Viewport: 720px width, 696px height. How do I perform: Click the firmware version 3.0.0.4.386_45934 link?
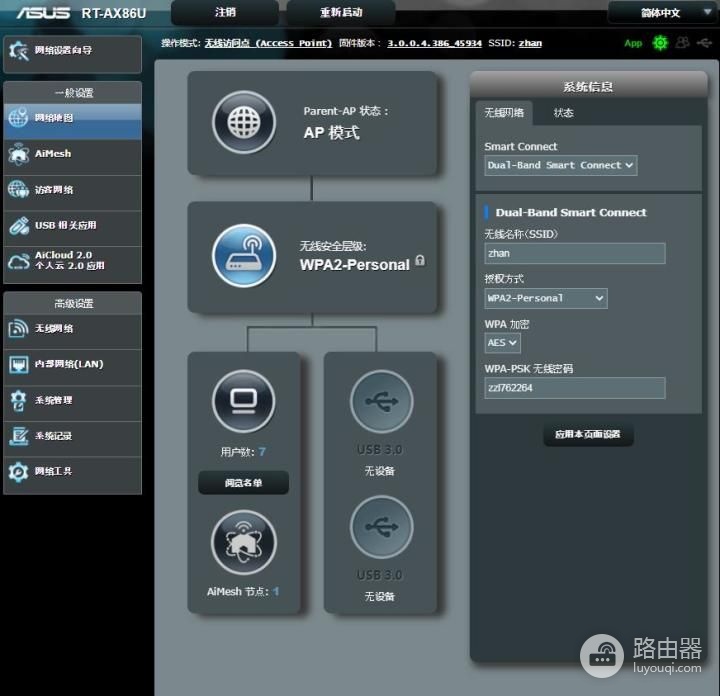[x=434, y=43]
